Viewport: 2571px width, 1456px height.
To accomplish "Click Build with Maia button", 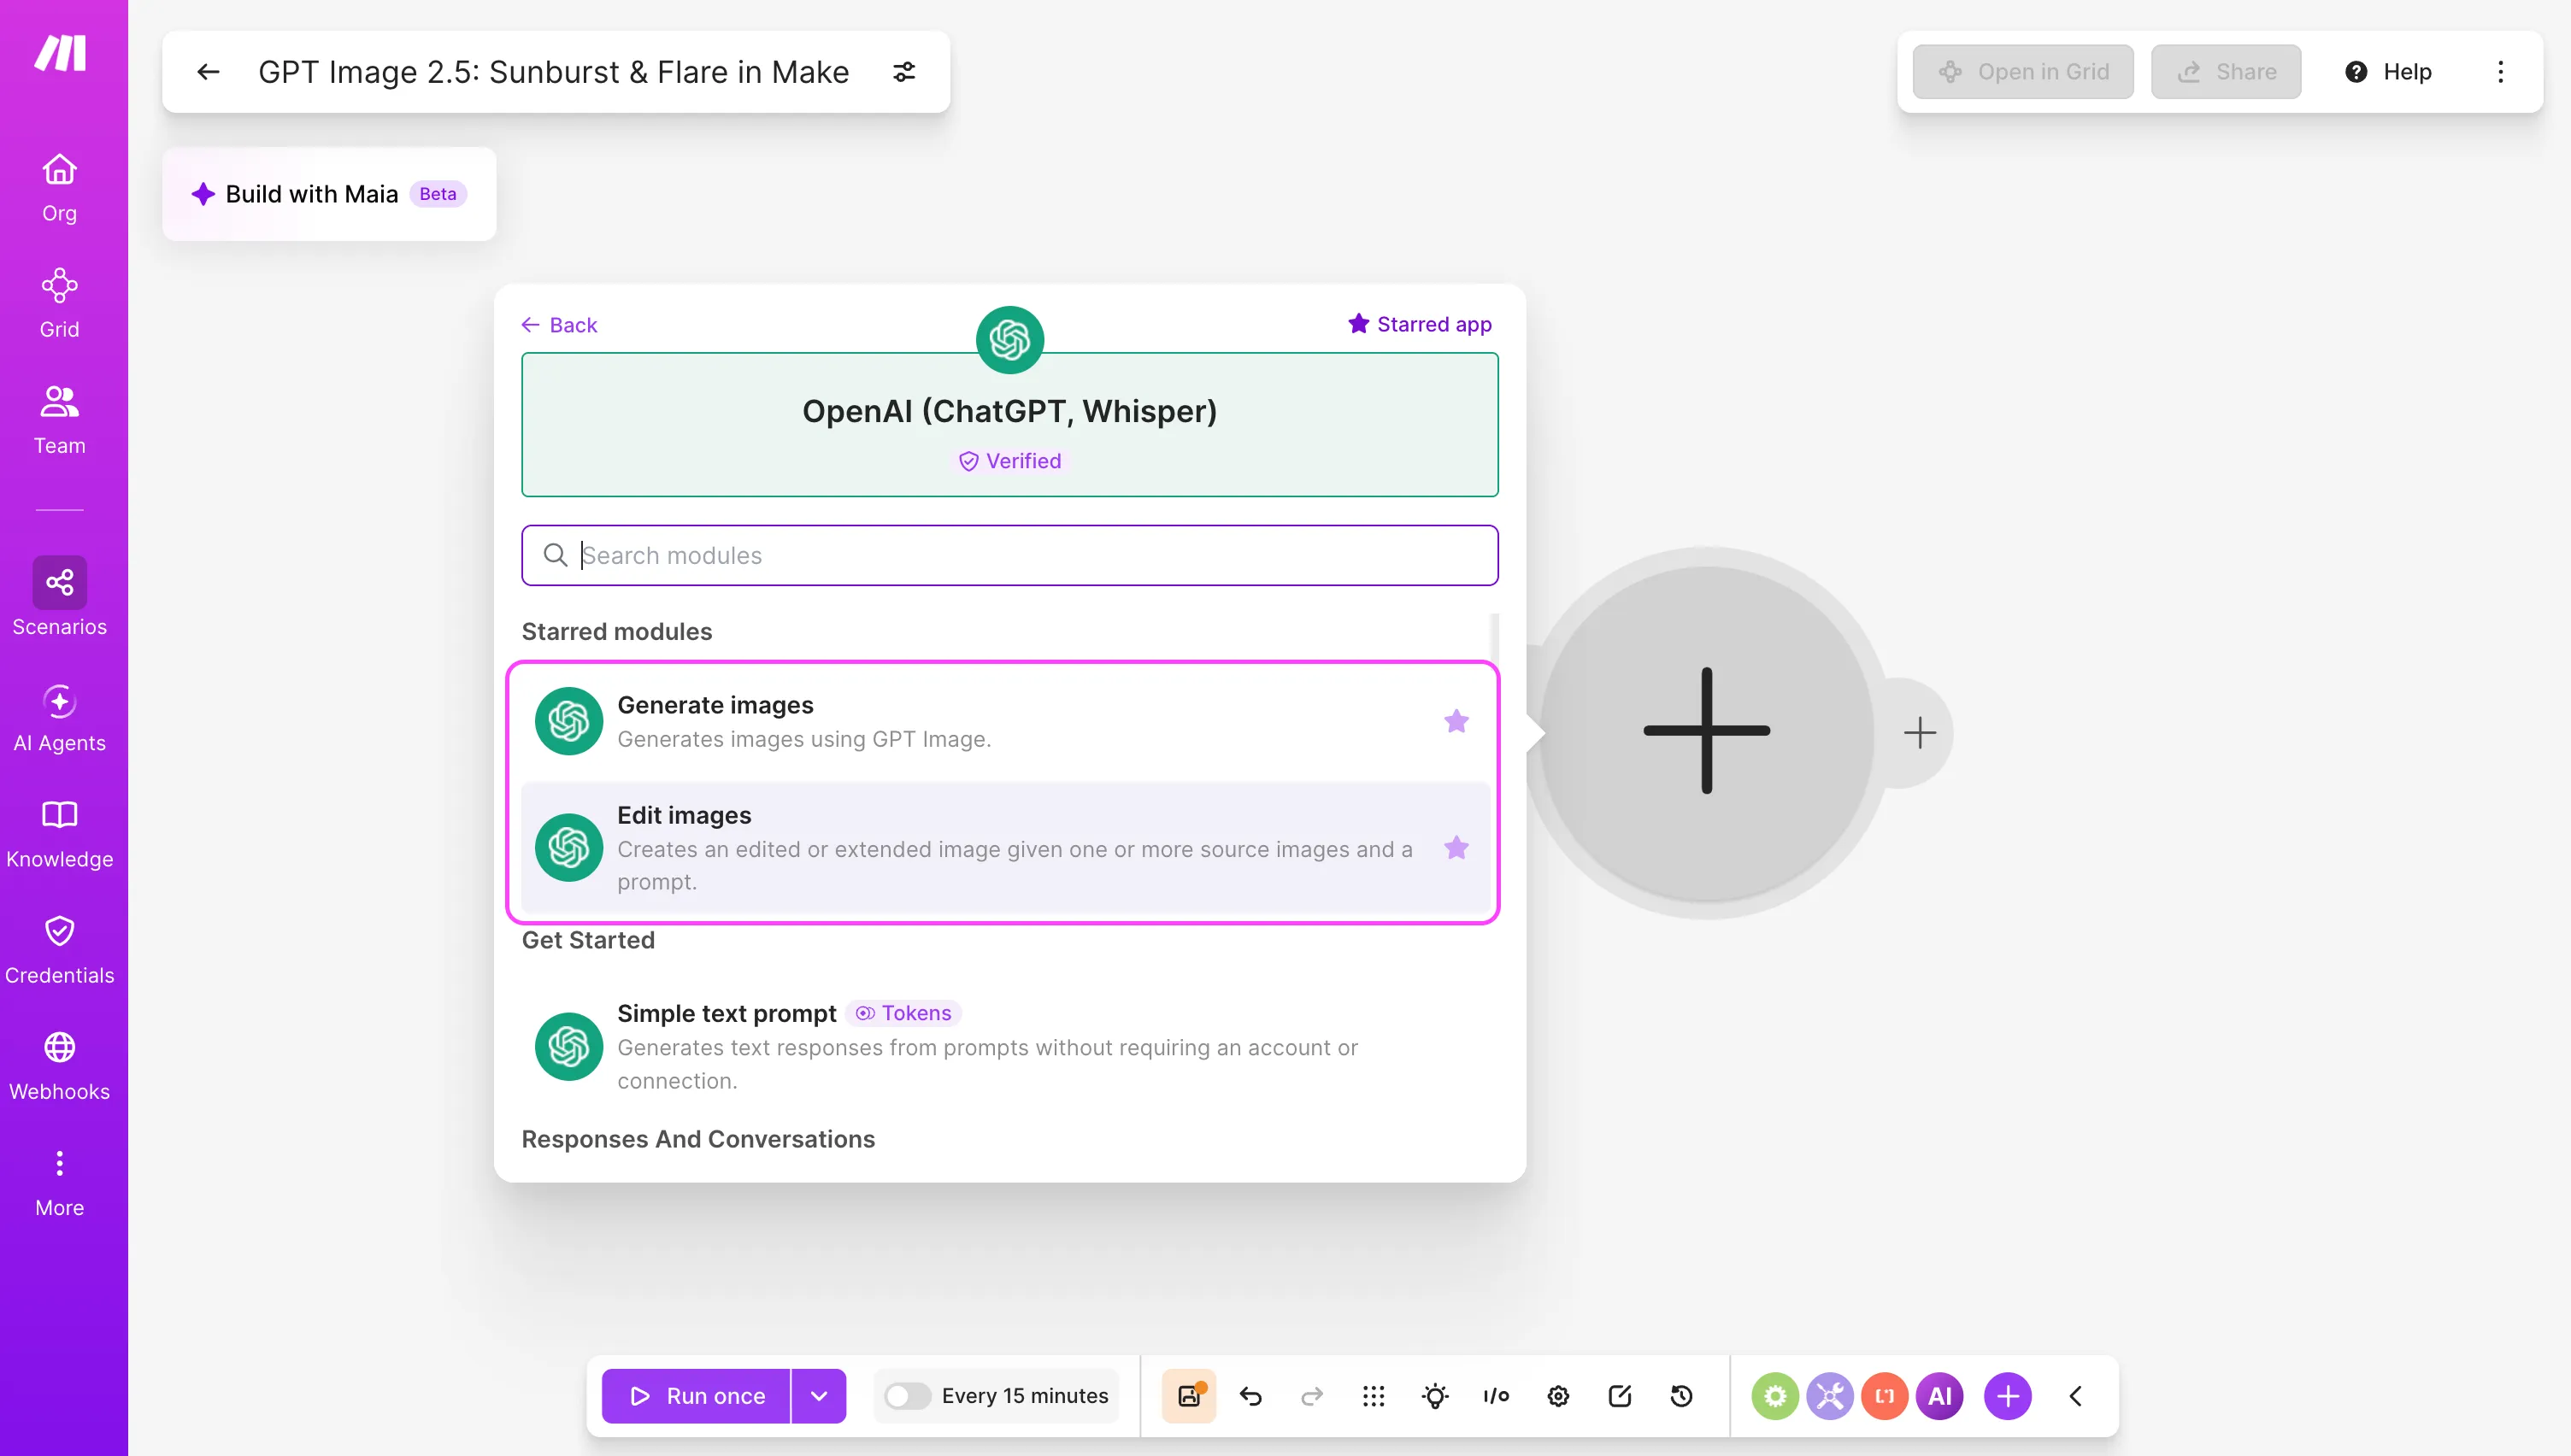I will (329, 194).
